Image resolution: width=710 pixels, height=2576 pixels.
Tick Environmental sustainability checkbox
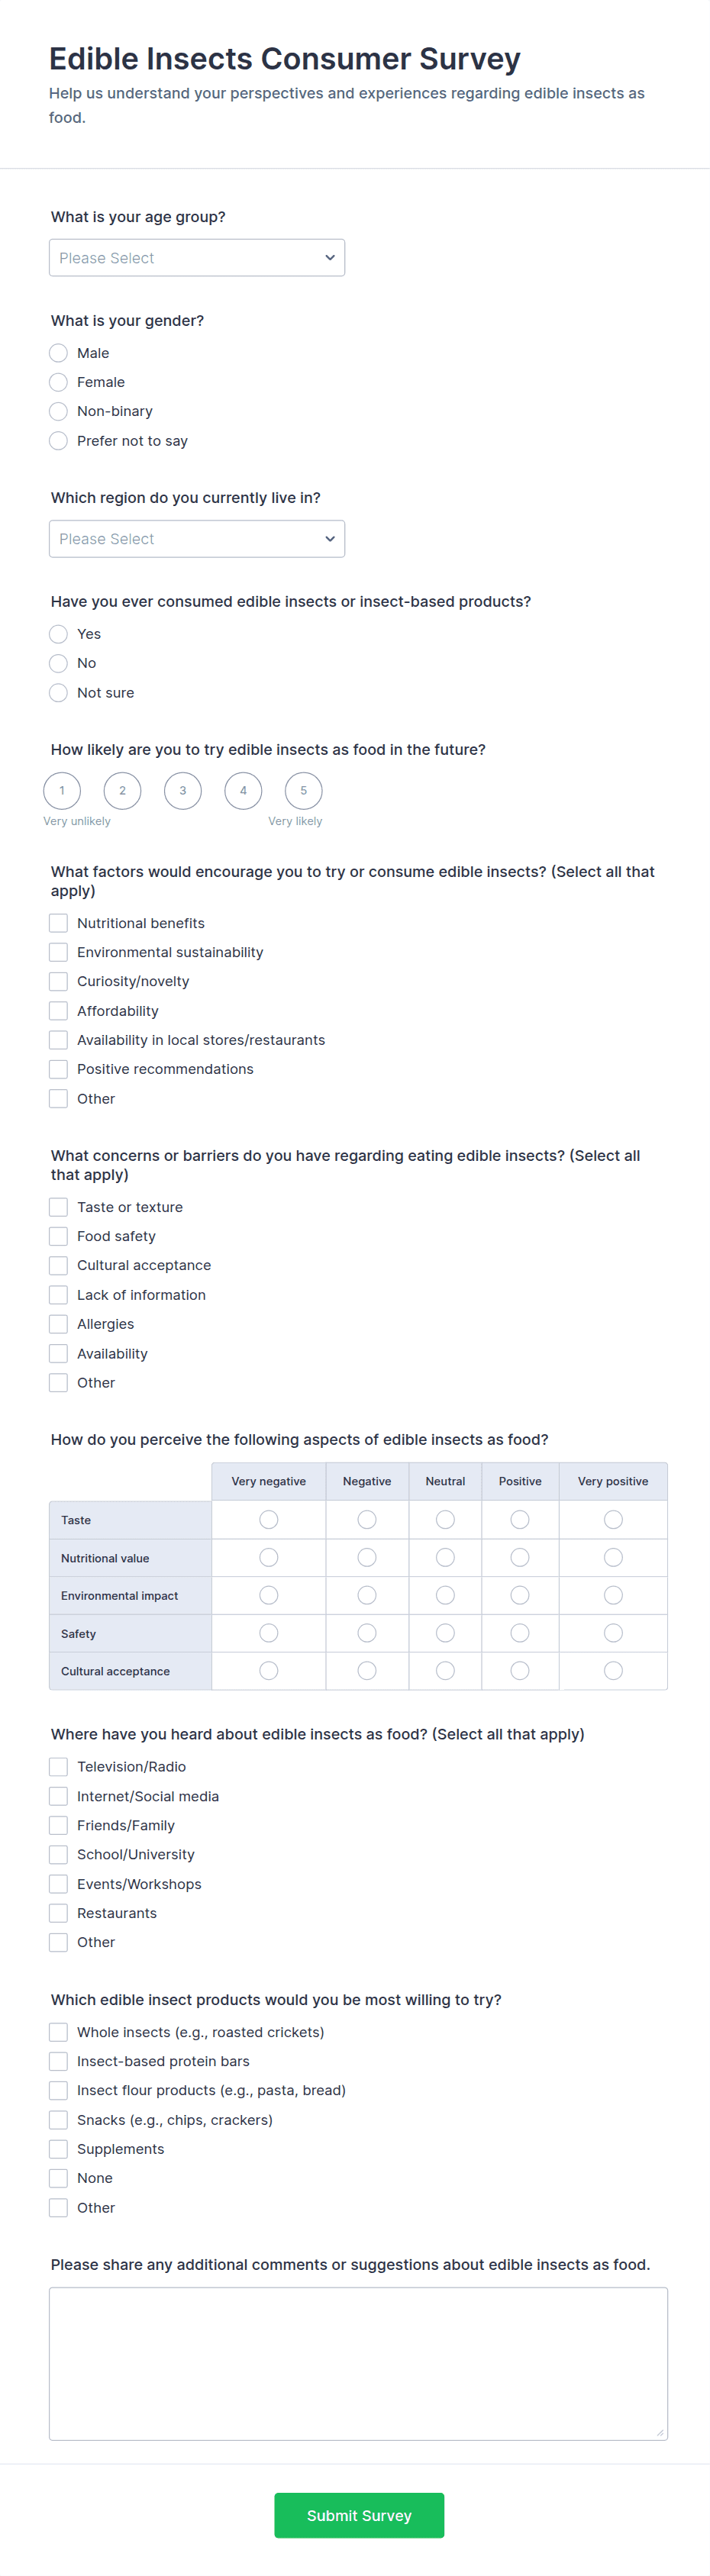pyautogui.click(x=58, y=953)
